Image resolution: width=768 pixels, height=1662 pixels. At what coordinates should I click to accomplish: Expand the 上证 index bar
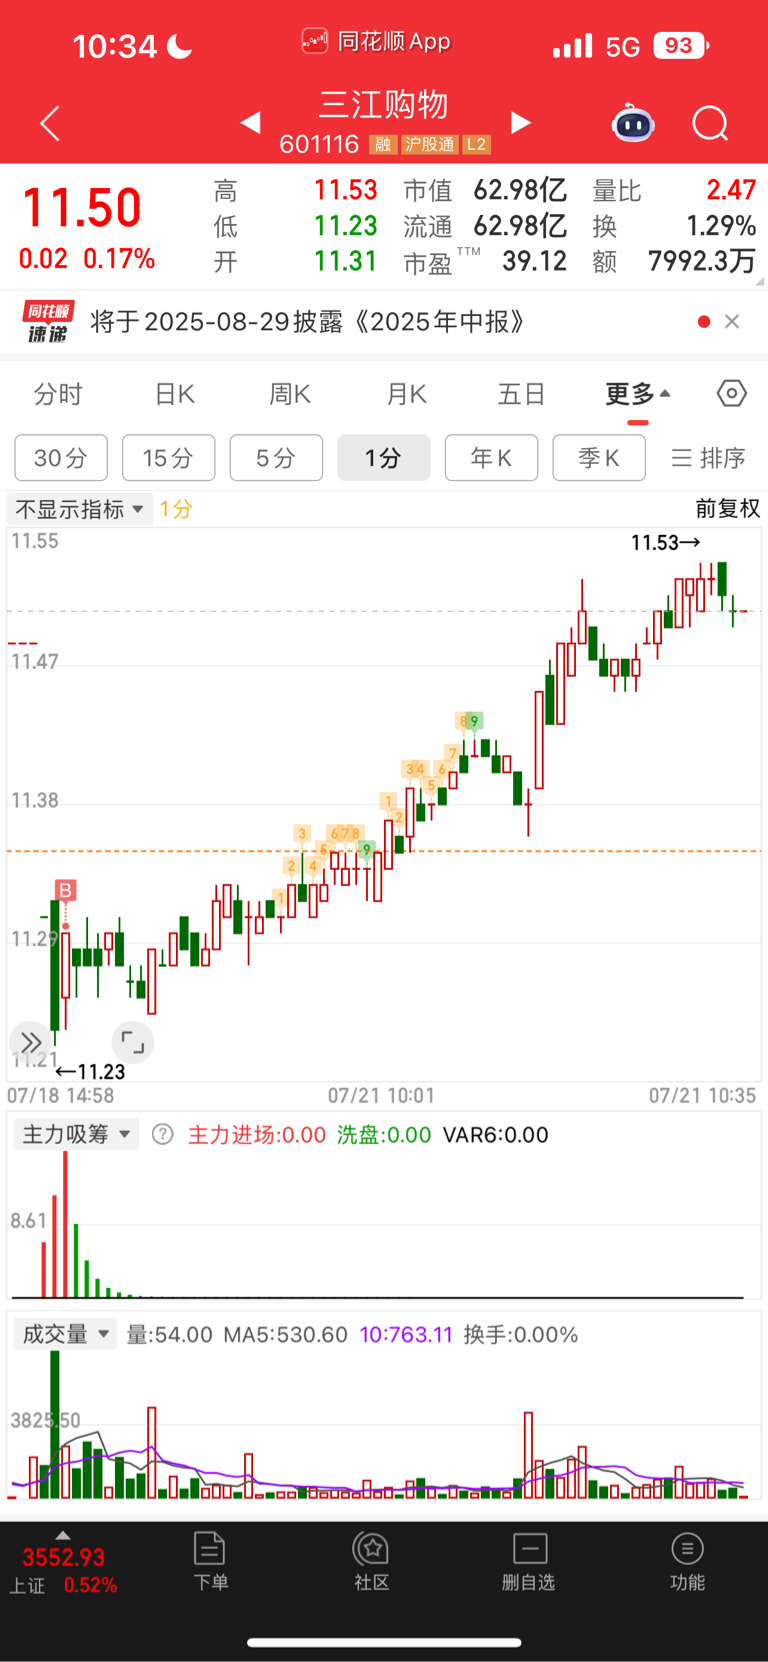(x=63, y=1535)
